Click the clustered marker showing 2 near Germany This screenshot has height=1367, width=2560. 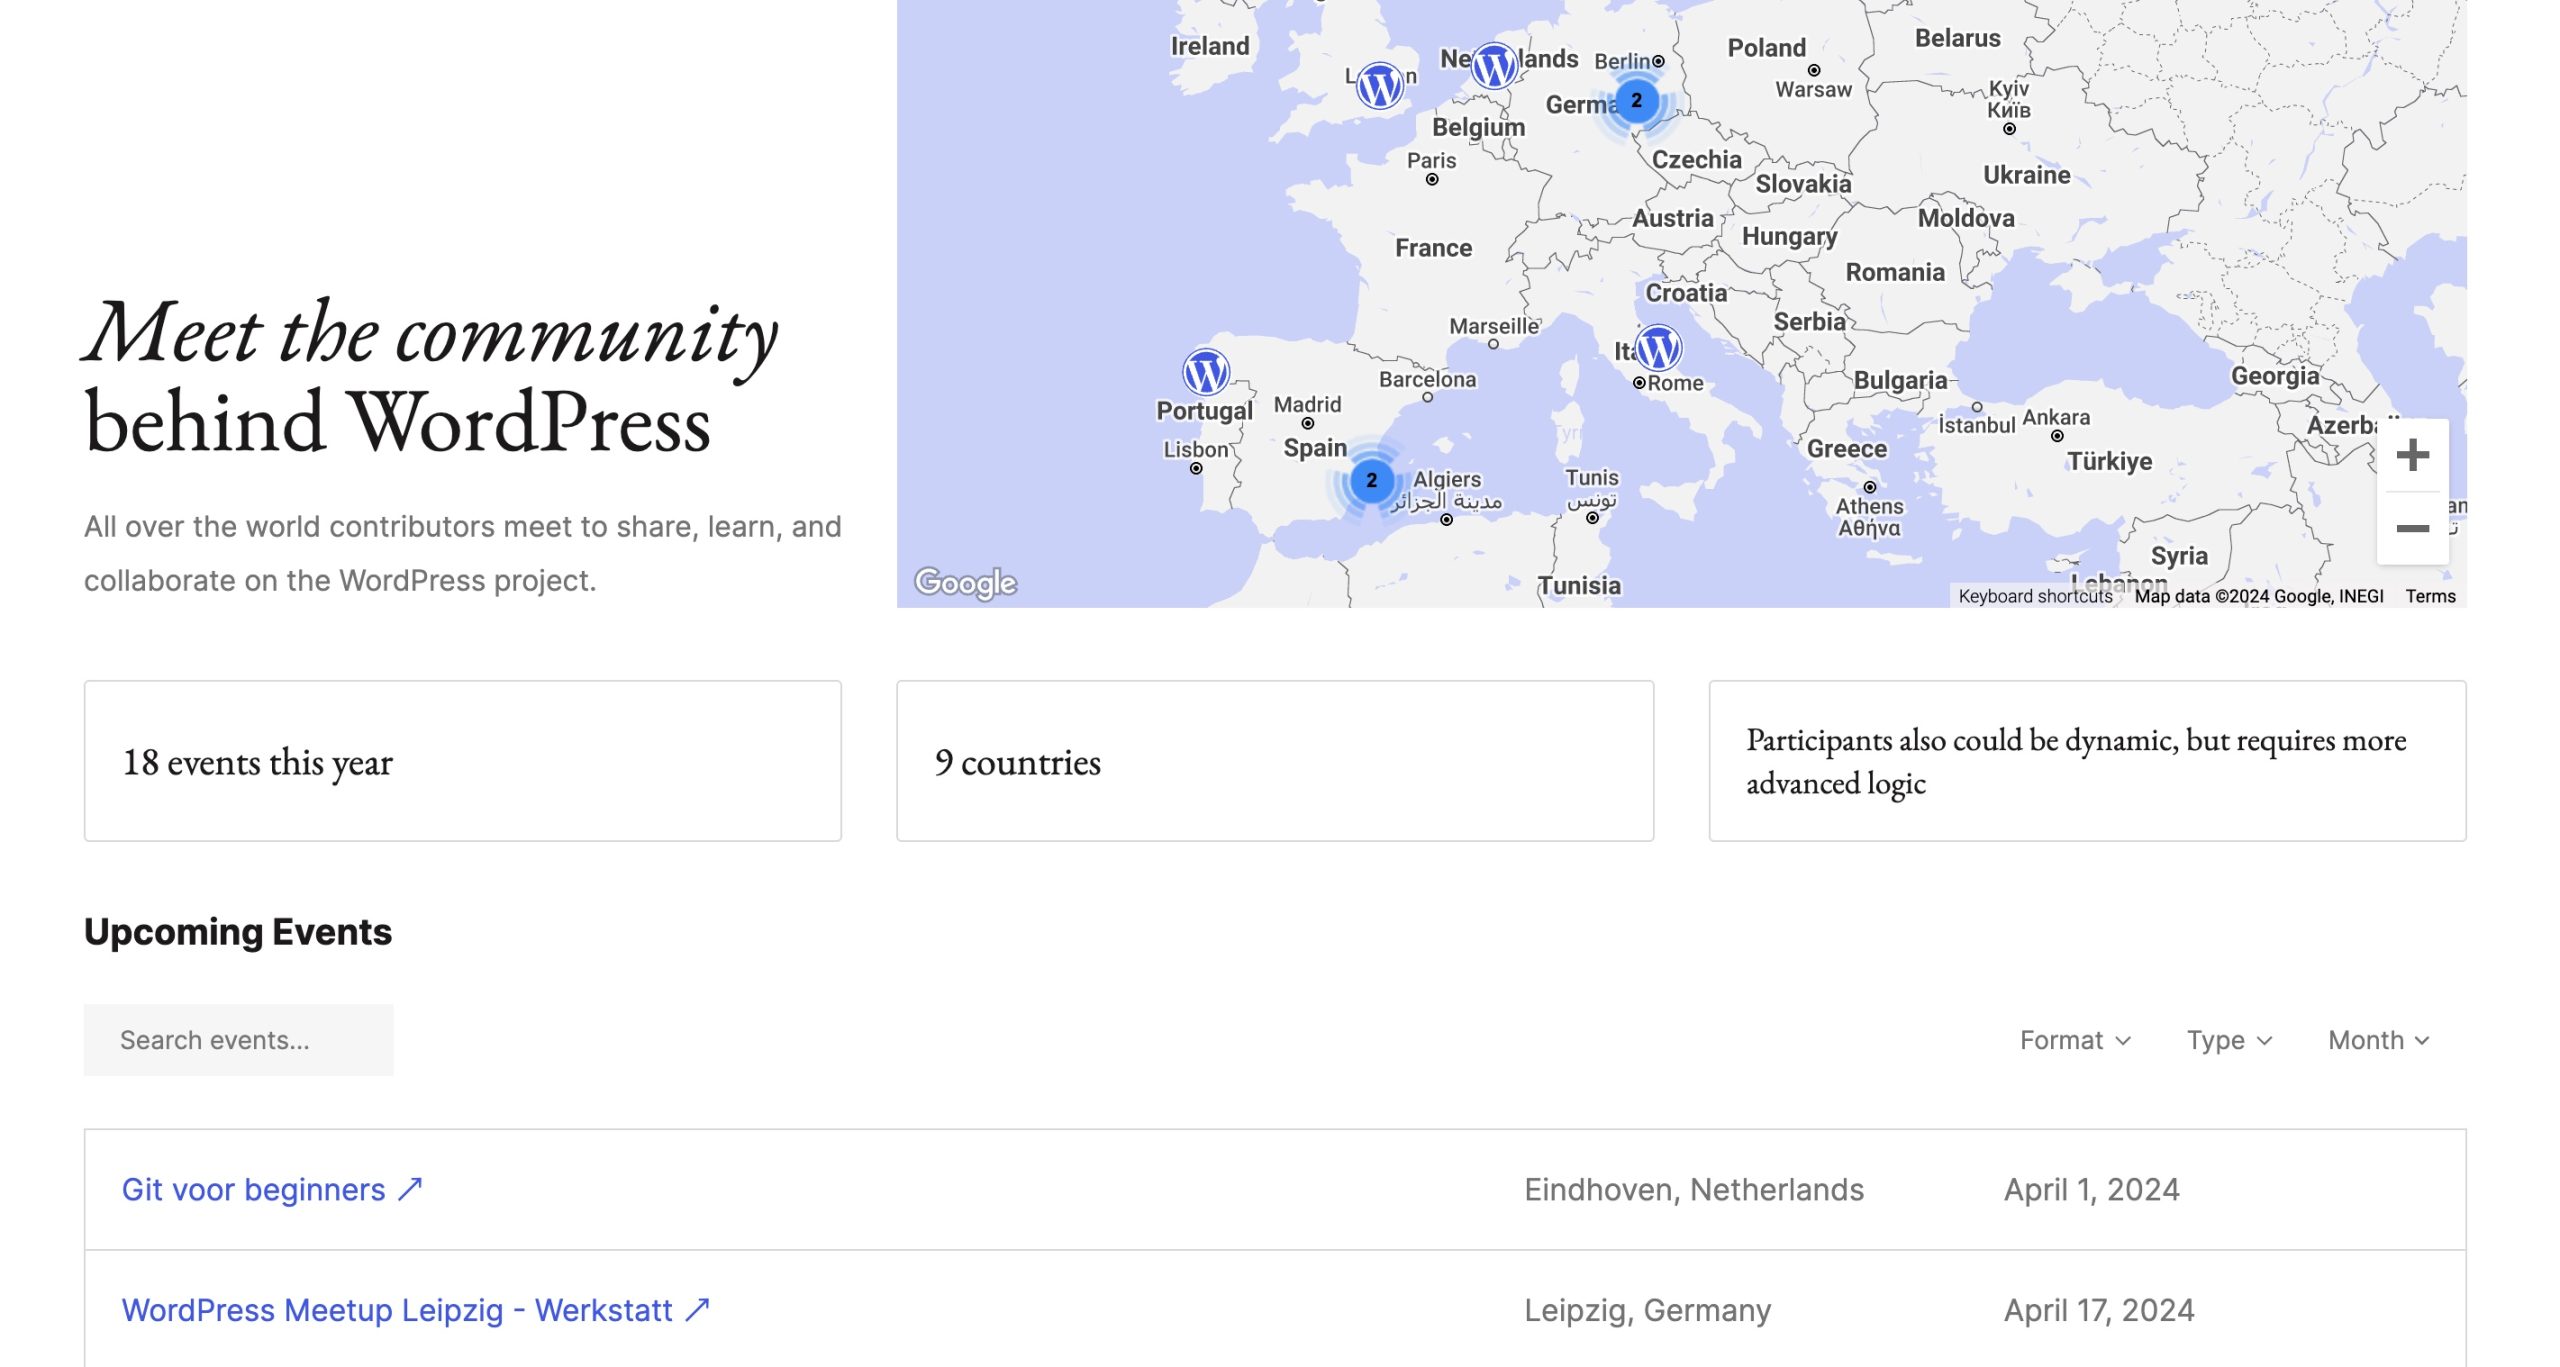tap(1636, 97)
